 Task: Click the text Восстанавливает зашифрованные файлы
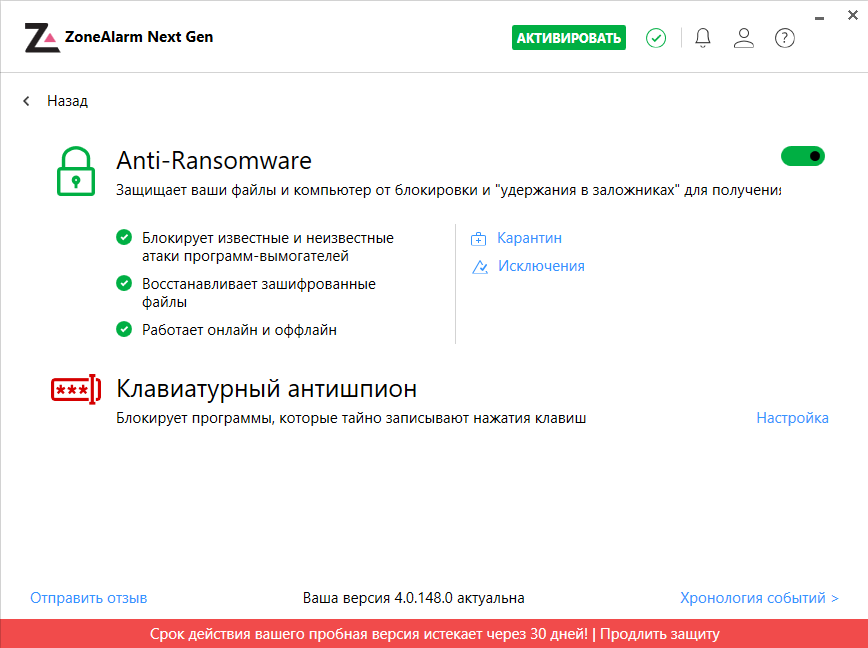coord(259,293)
